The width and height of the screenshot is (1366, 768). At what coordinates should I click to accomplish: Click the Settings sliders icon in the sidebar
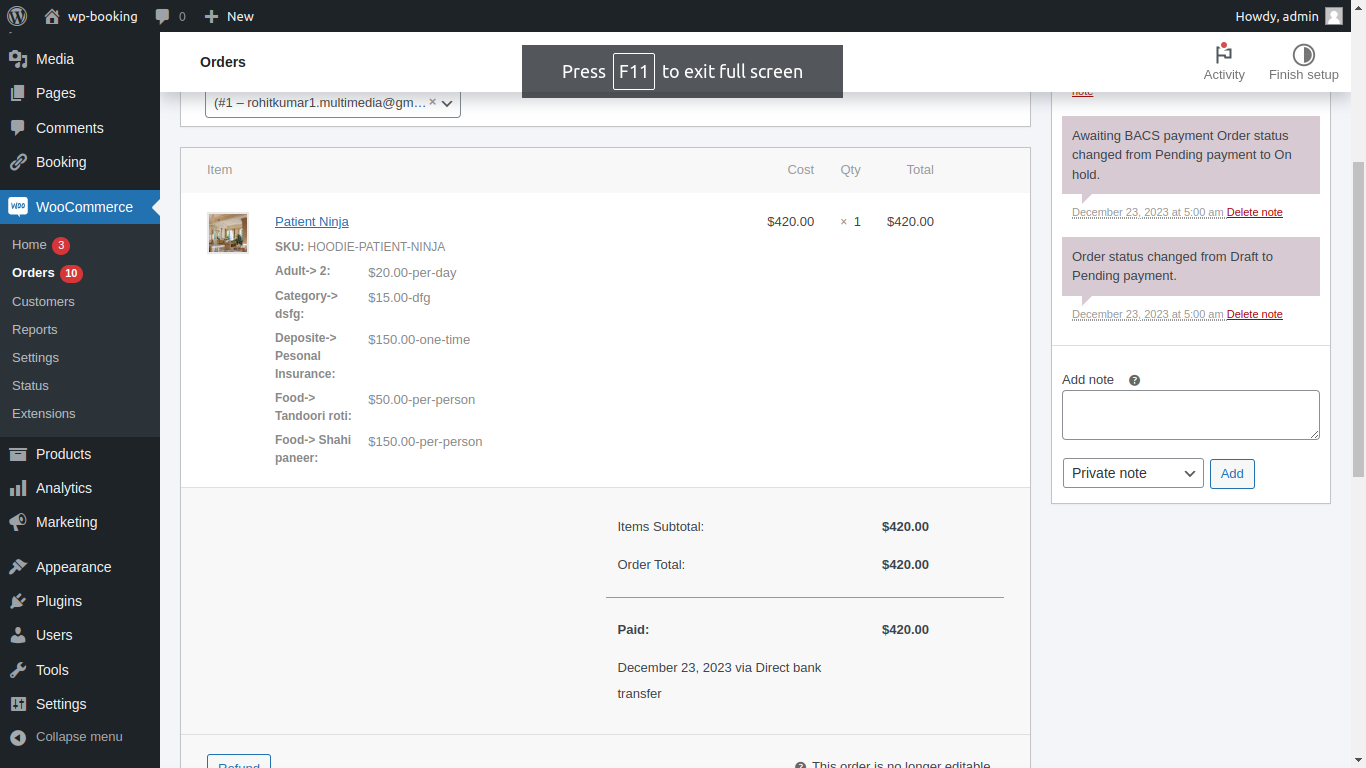pyautogui.click(x=17, y=704)
